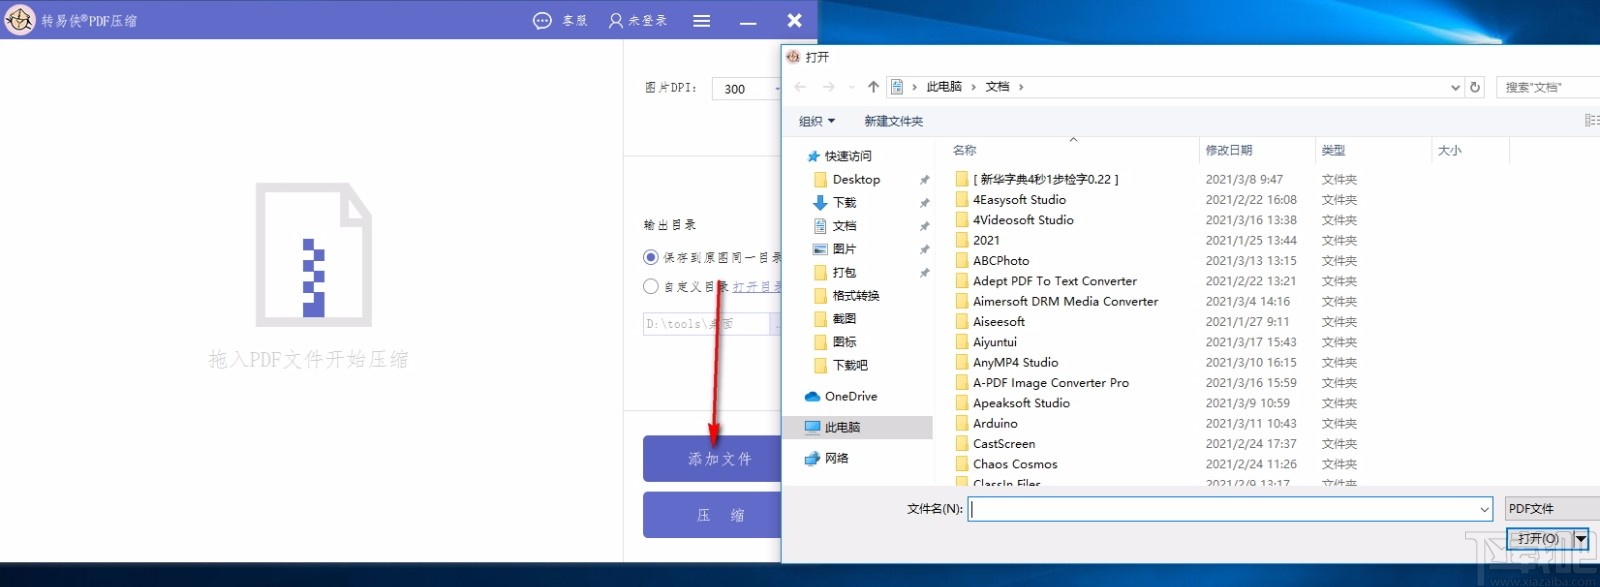This screenshot has height=587, width=1600.
Task: Select folder 新华字典4秒1步检字0.22
Action: tap(1046, 179)
